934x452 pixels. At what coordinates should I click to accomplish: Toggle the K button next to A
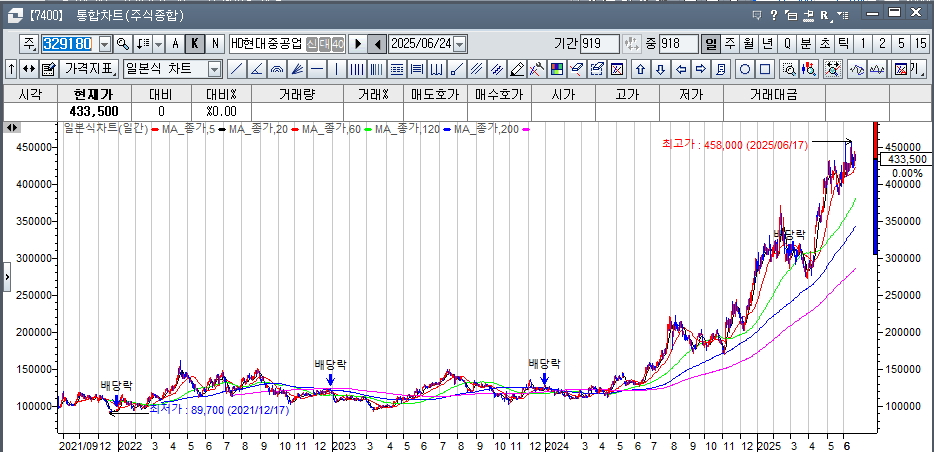[195, 44]
